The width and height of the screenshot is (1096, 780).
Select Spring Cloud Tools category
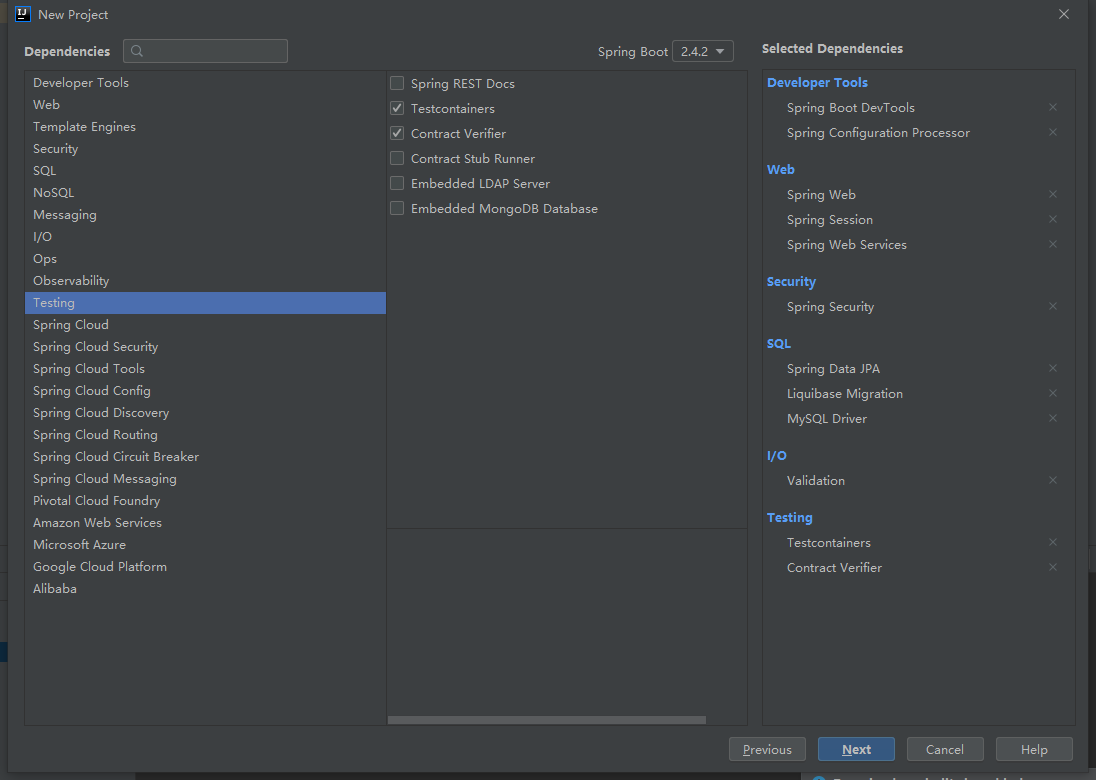205,368
